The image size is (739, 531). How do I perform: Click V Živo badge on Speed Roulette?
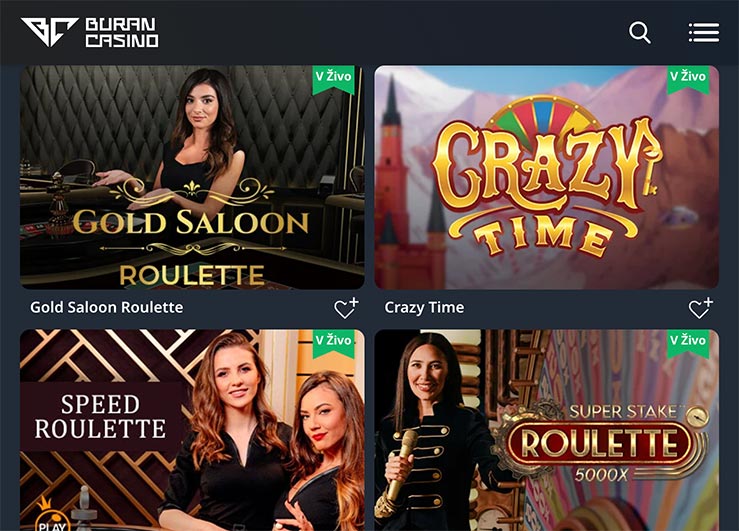click(x=334, y=343)
